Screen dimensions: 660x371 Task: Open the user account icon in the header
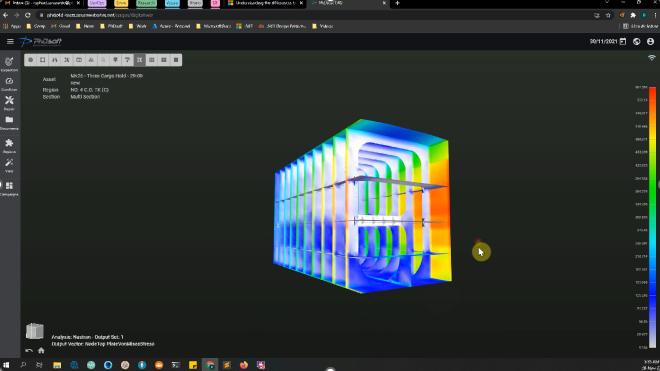point(650,41)
